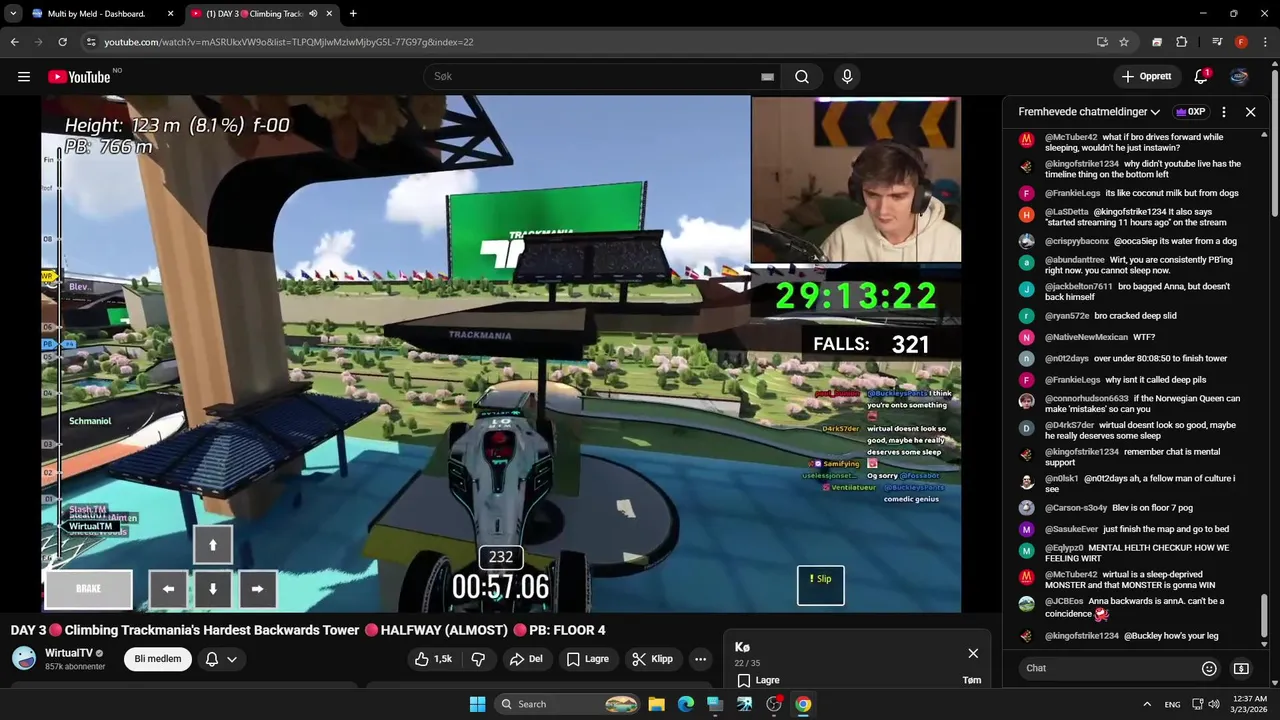The image size is (1280, 720).
Task: Go to the YouTube home logo
Action: [79, 77]
